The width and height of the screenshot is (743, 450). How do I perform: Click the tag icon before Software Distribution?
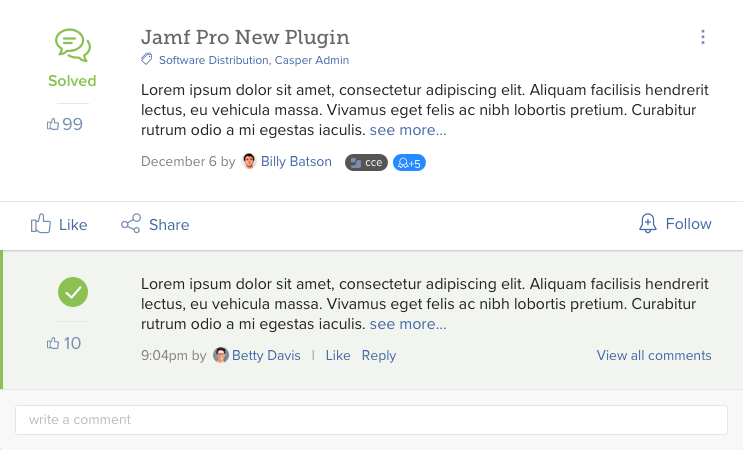147,60
